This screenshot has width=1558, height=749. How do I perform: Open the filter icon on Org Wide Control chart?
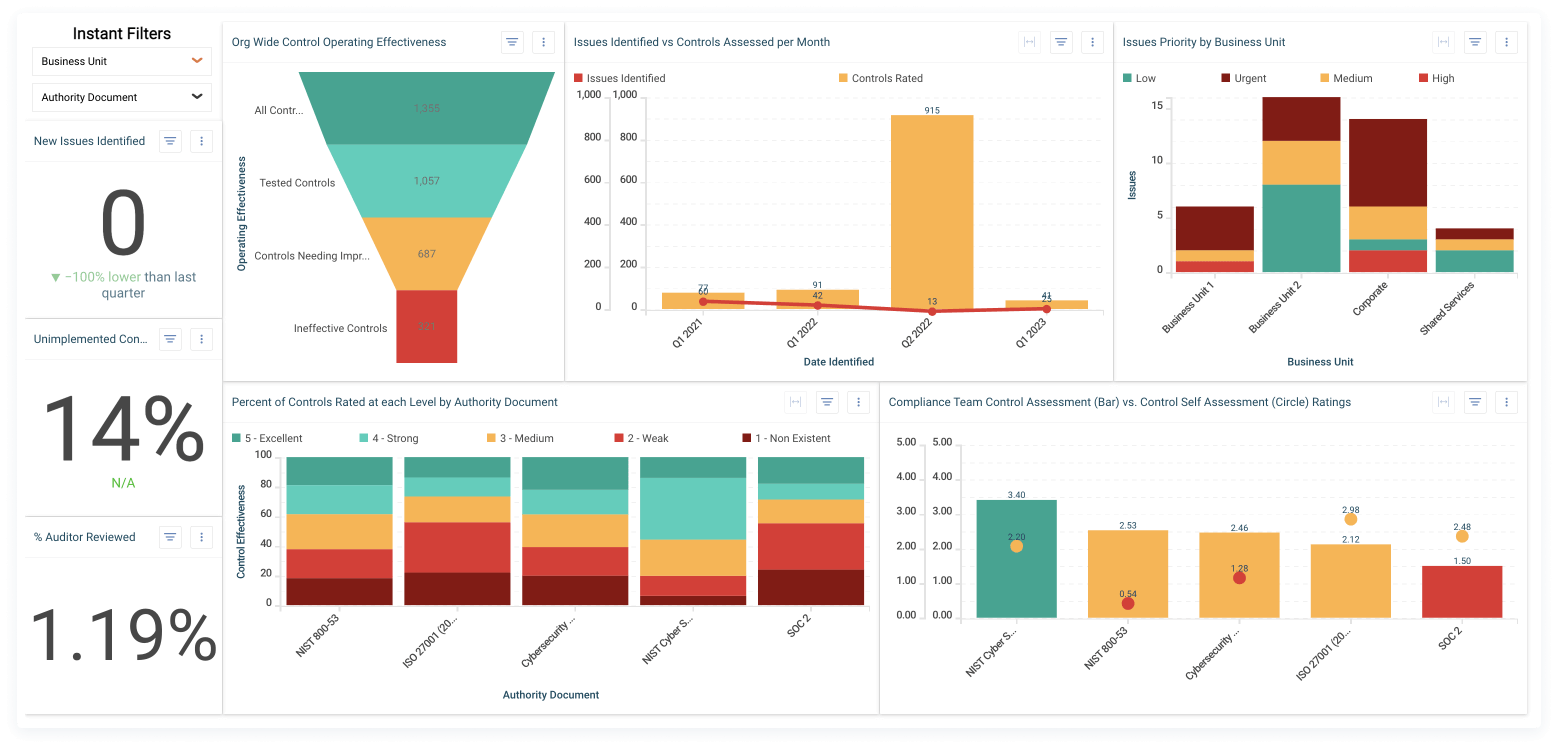[x=512, y=42]
